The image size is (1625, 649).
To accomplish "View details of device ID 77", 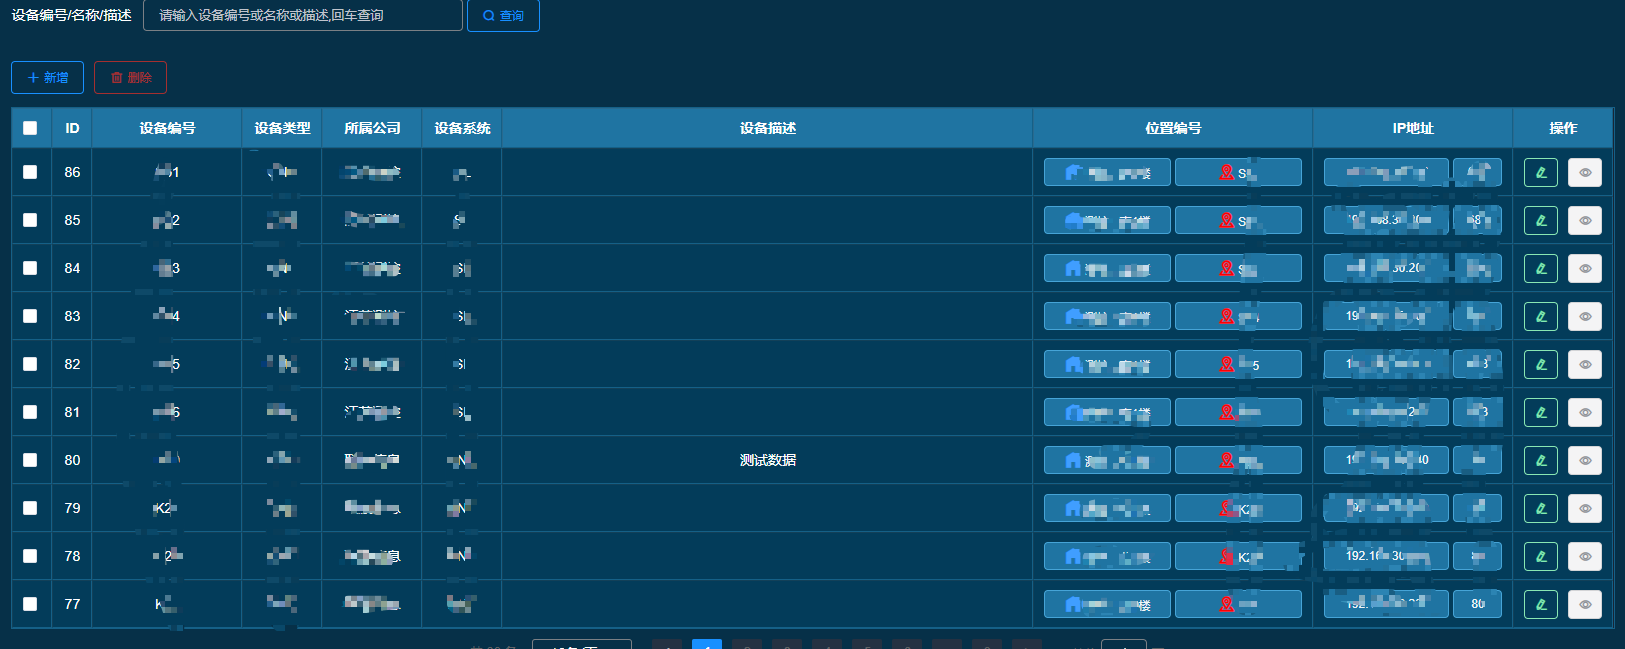I will tap(1585, 604).
